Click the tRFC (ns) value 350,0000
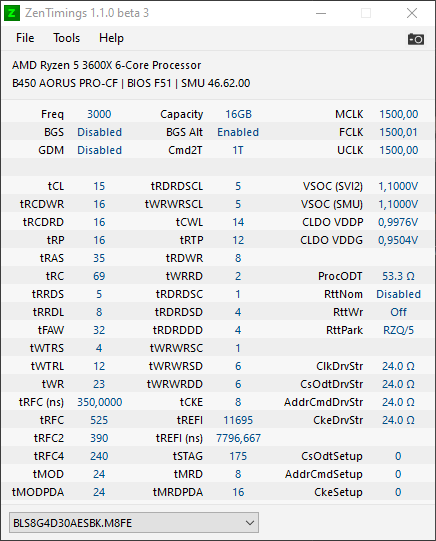The width and height of the screenshot is (436, 541). tap(99, 402)
